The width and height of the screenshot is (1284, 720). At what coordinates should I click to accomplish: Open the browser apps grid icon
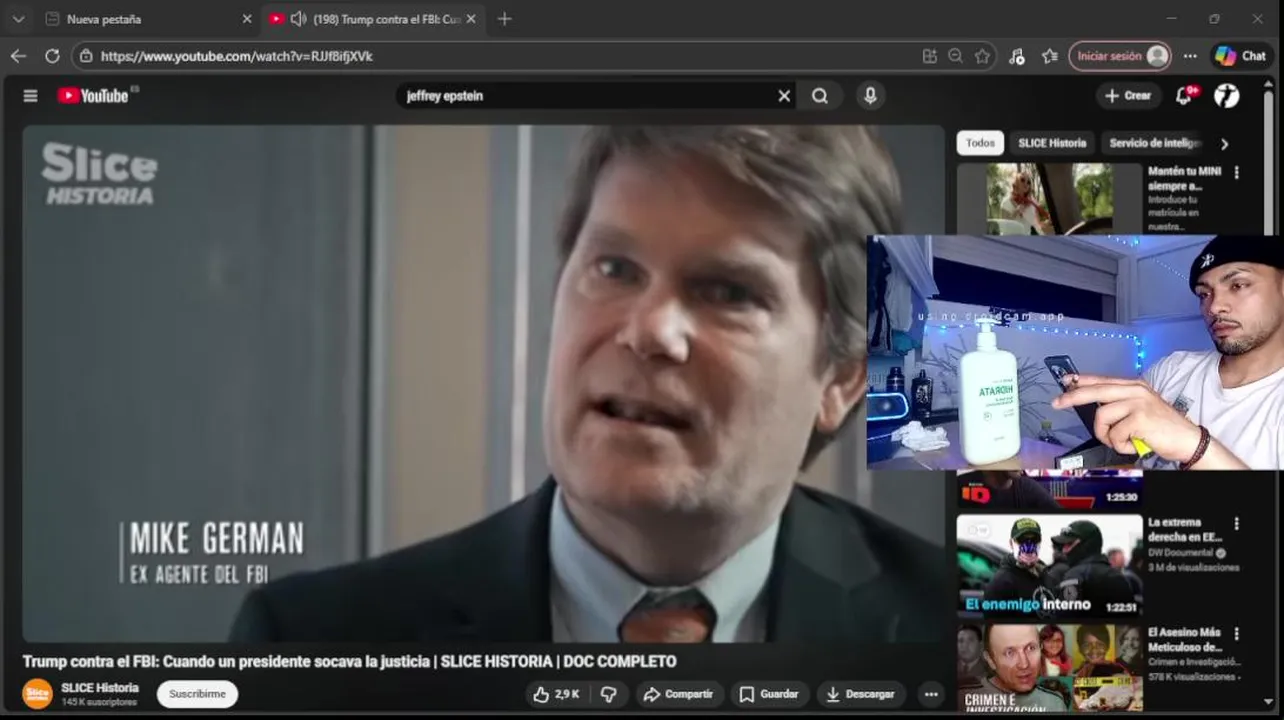[x=930, y=56]
